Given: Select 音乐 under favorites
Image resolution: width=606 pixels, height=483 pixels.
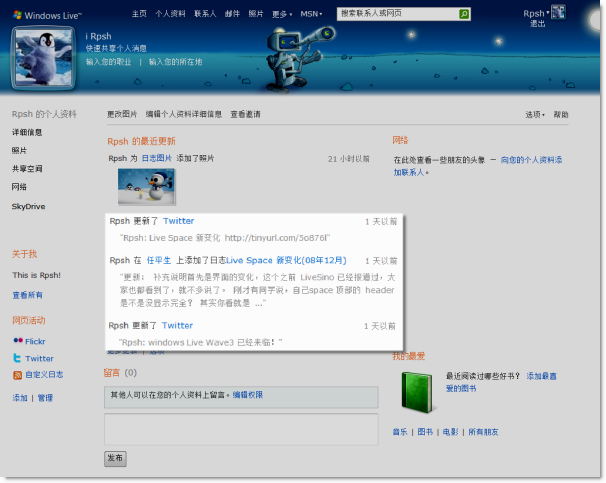Looking at the screenshot, I should [400, 432].
